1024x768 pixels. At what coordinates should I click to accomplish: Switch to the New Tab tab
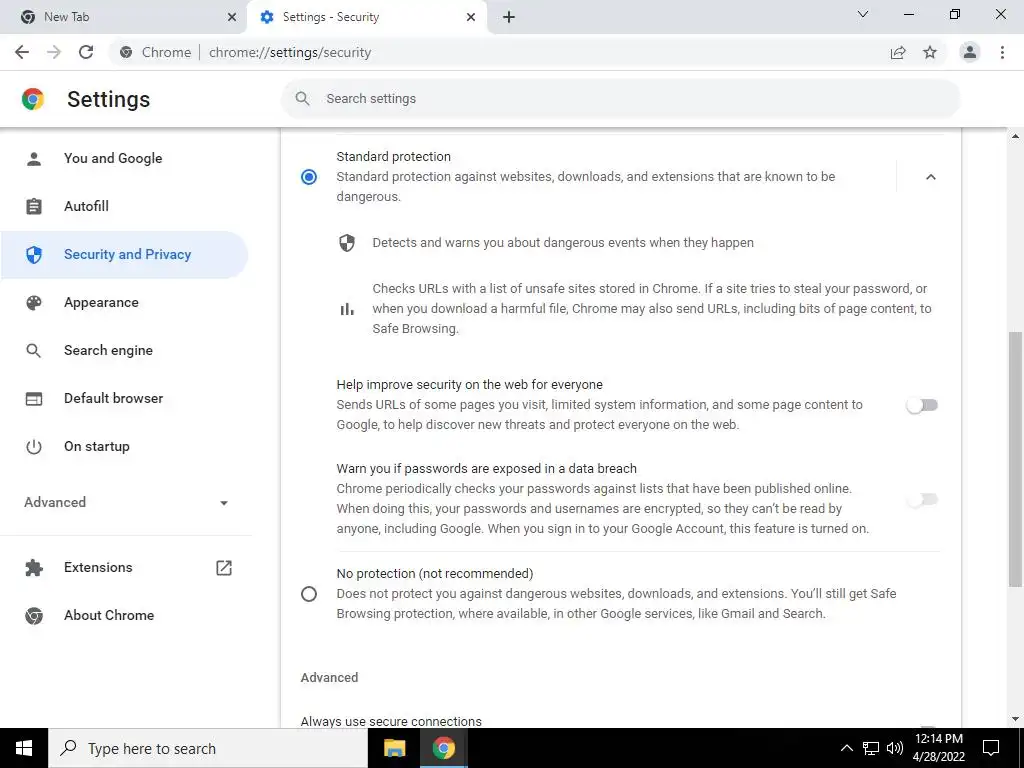coord(124,17)
